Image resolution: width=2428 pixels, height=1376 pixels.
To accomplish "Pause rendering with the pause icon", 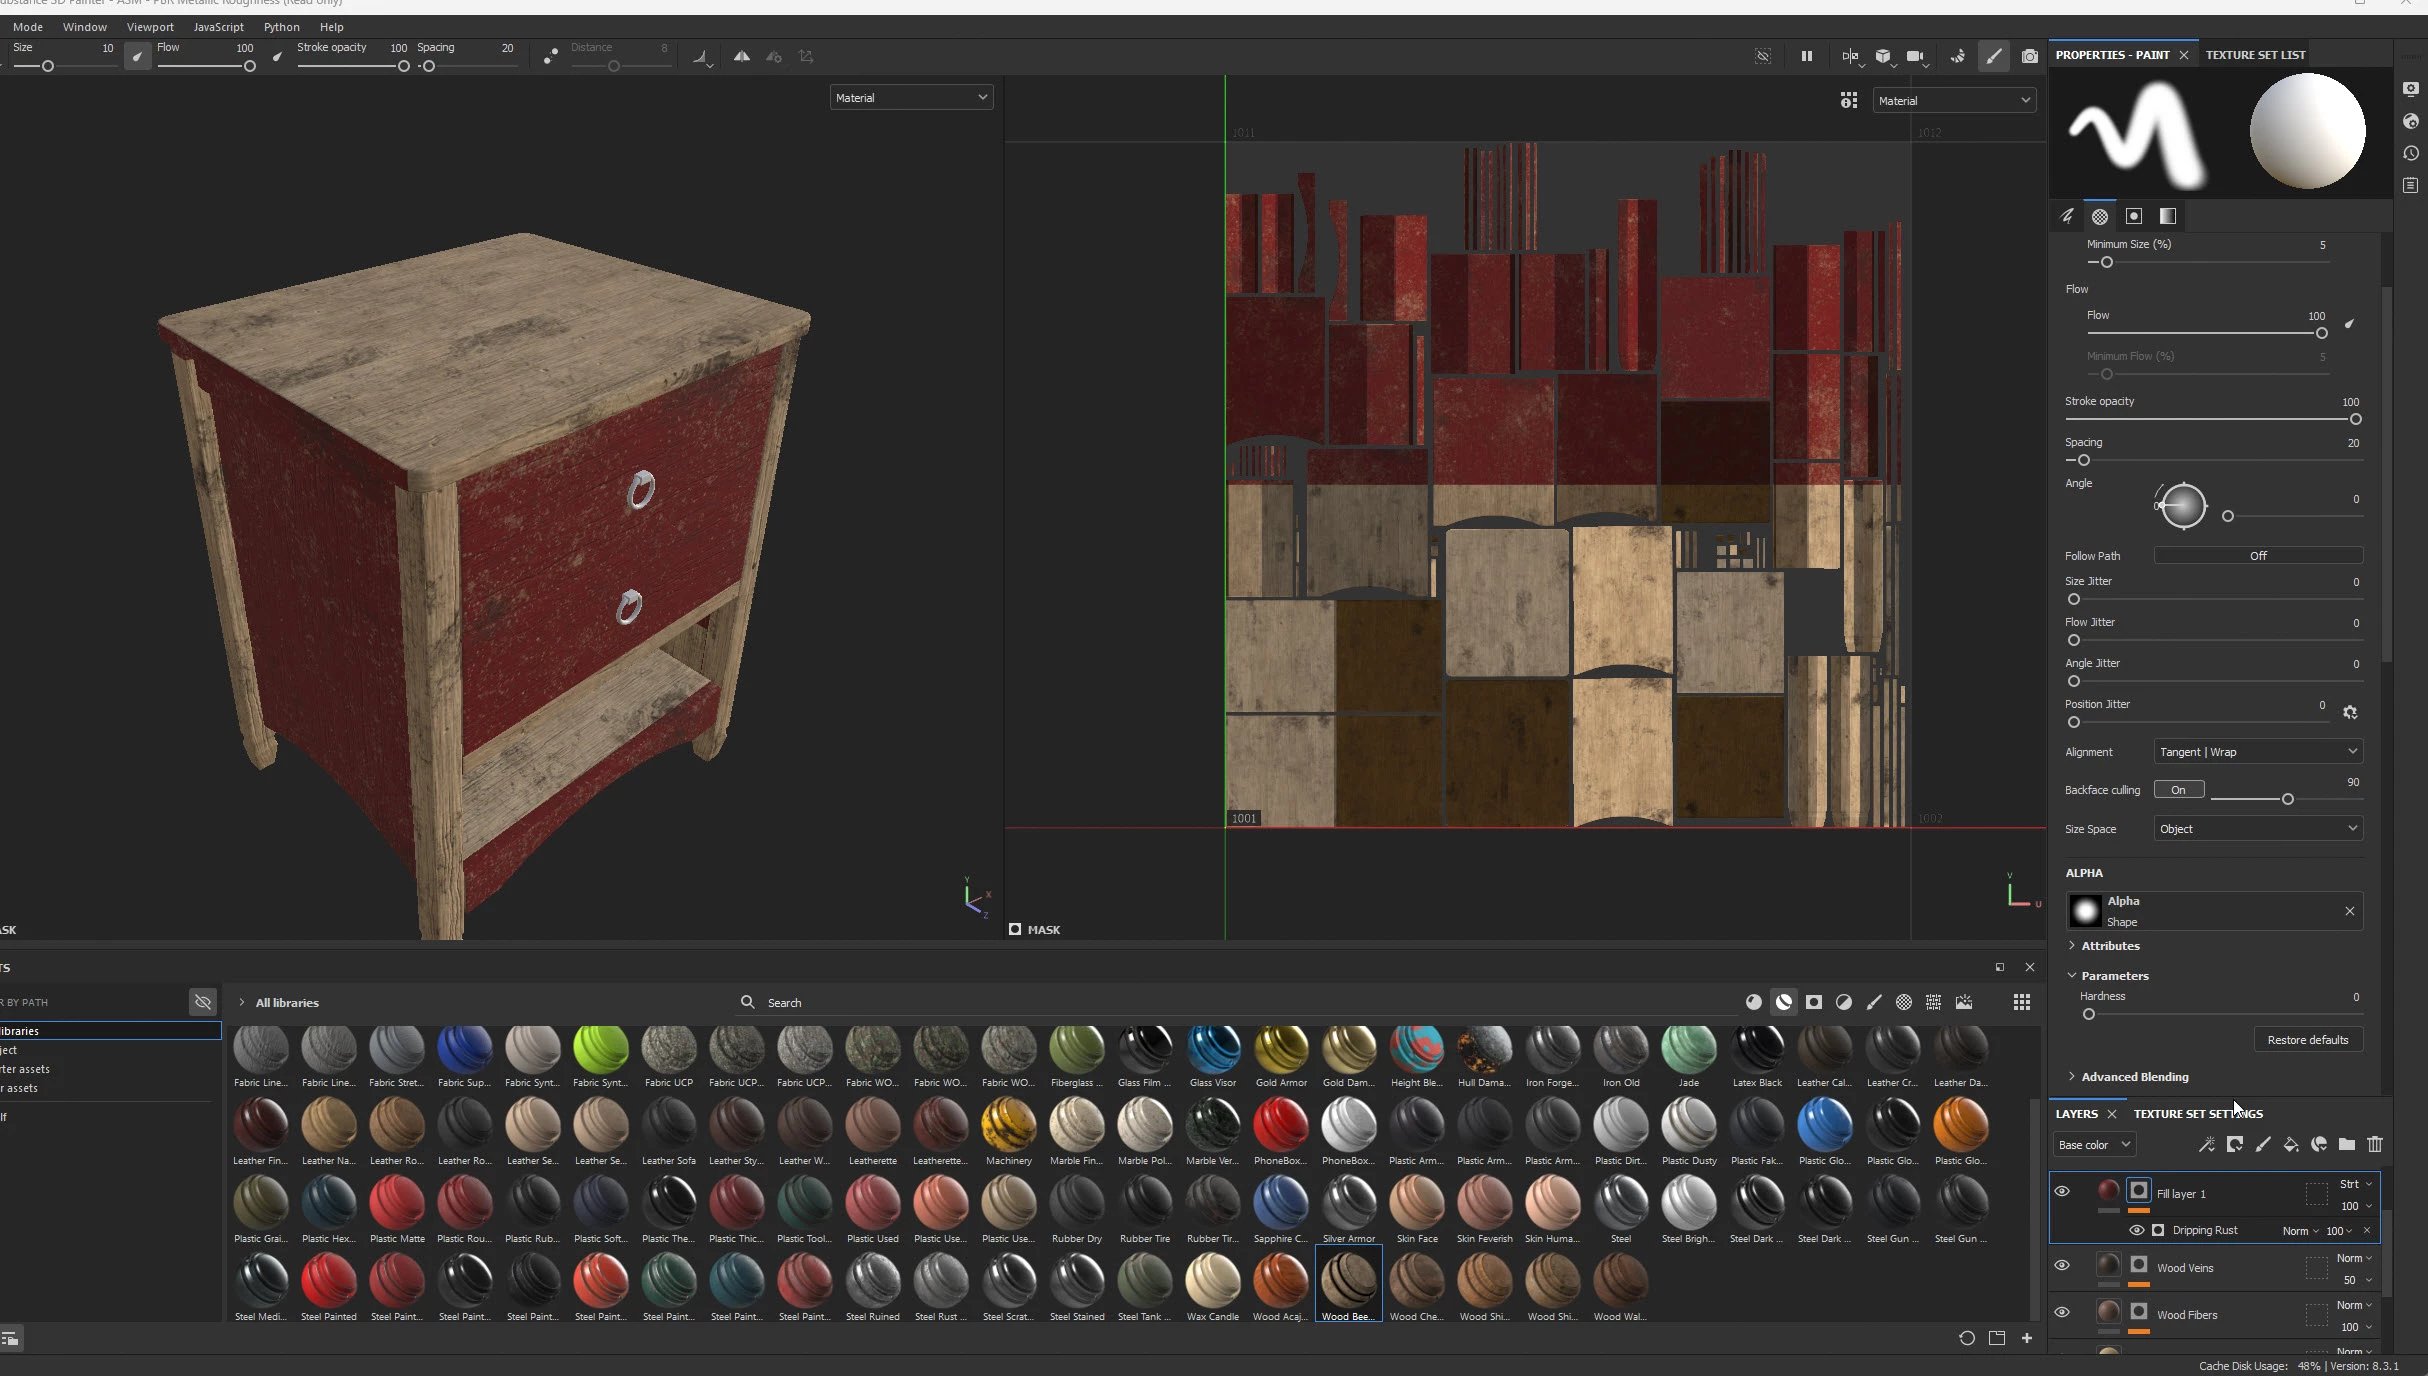I will pos(1806,57).
